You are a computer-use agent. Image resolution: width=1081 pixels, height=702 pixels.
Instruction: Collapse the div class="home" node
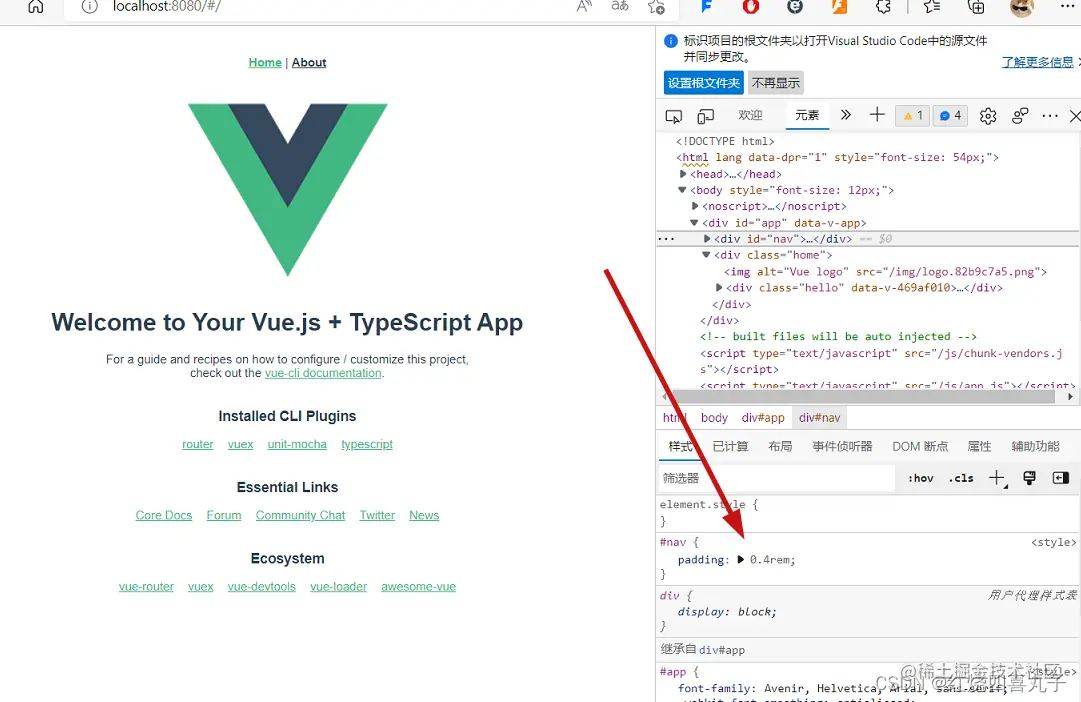706,255
